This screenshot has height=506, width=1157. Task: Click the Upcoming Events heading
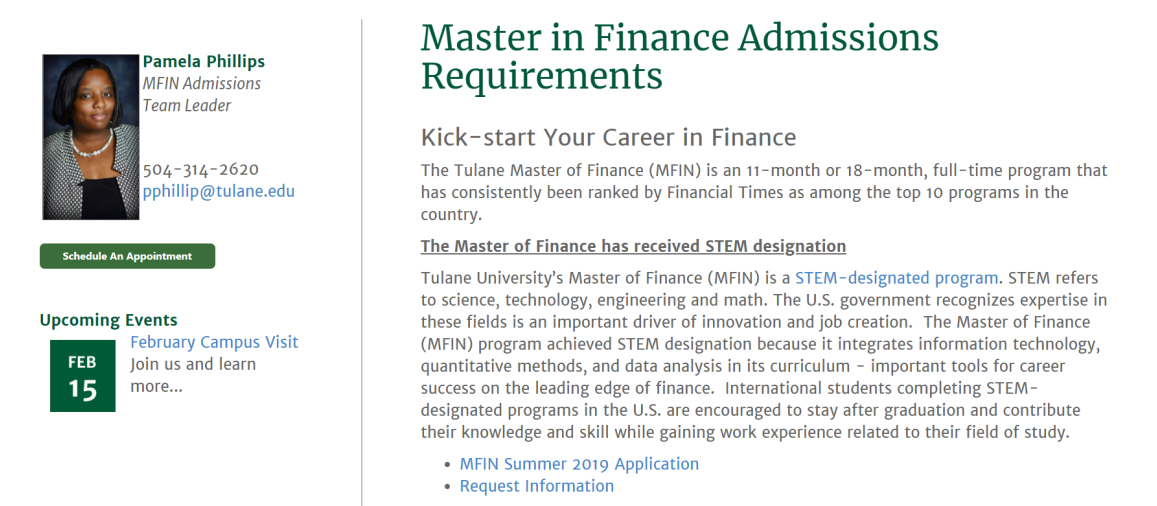click(x=108, y=320)
